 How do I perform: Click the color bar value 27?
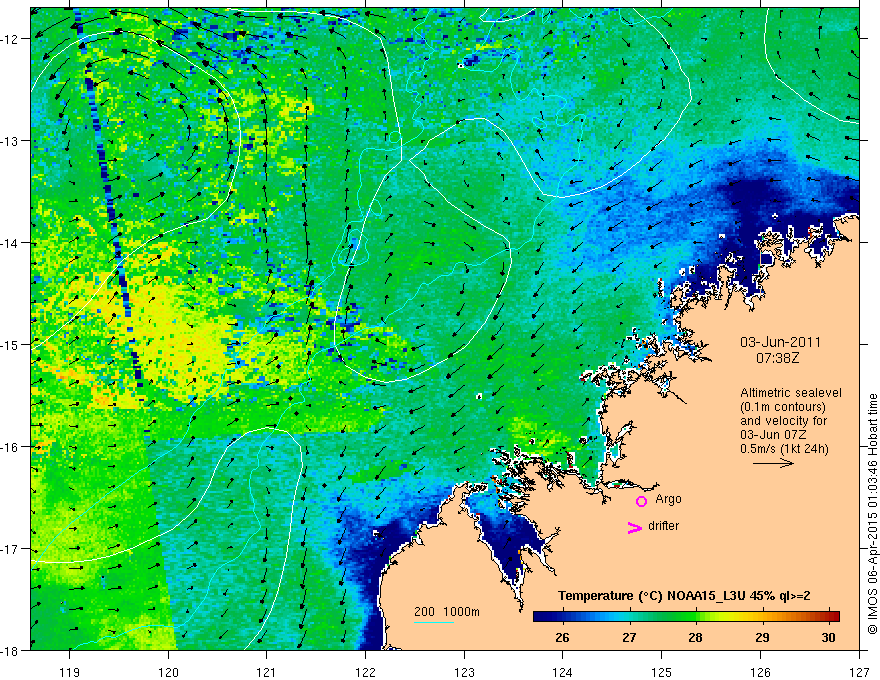coord(629,637)
